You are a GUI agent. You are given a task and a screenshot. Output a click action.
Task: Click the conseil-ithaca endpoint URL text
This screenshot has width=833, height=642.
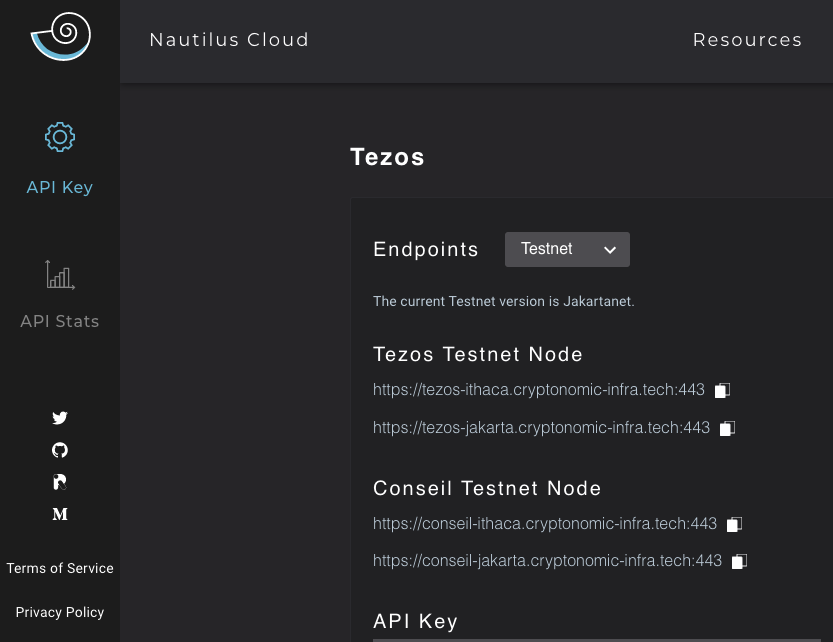545,523
